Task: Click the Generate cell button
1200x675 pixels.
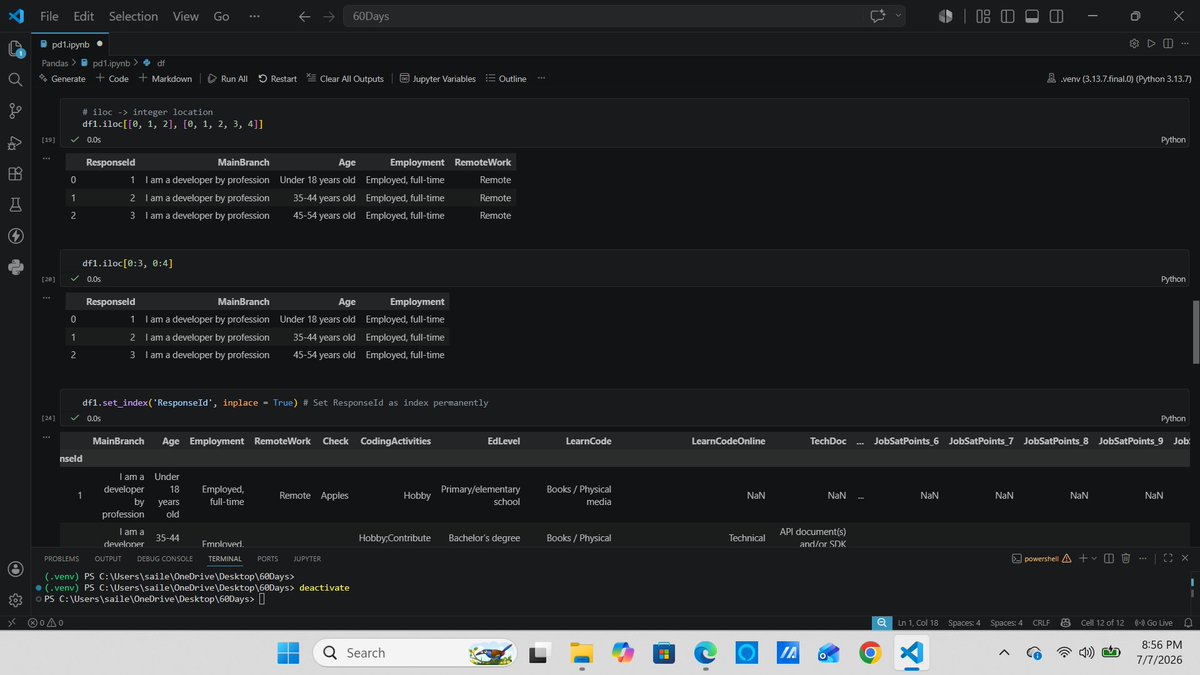Action: click(x=62, y=78)
